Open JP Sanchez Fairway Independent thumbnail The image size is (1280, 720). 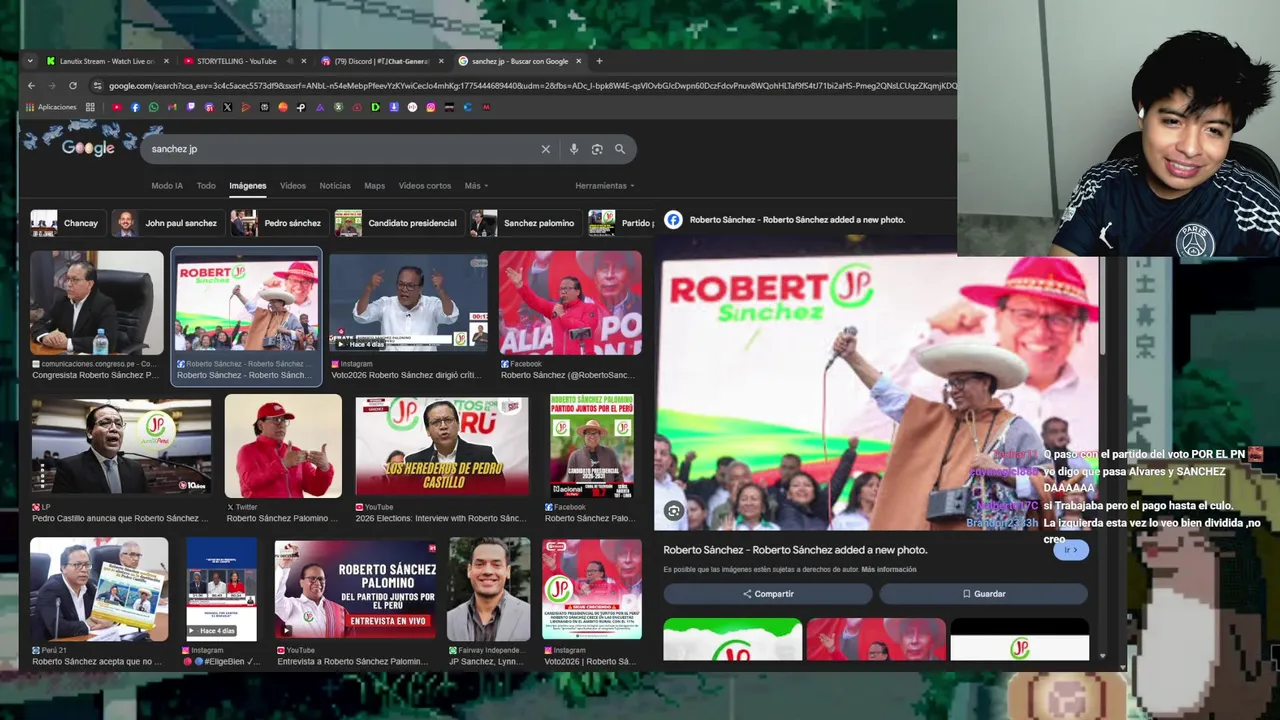(489, 589)
